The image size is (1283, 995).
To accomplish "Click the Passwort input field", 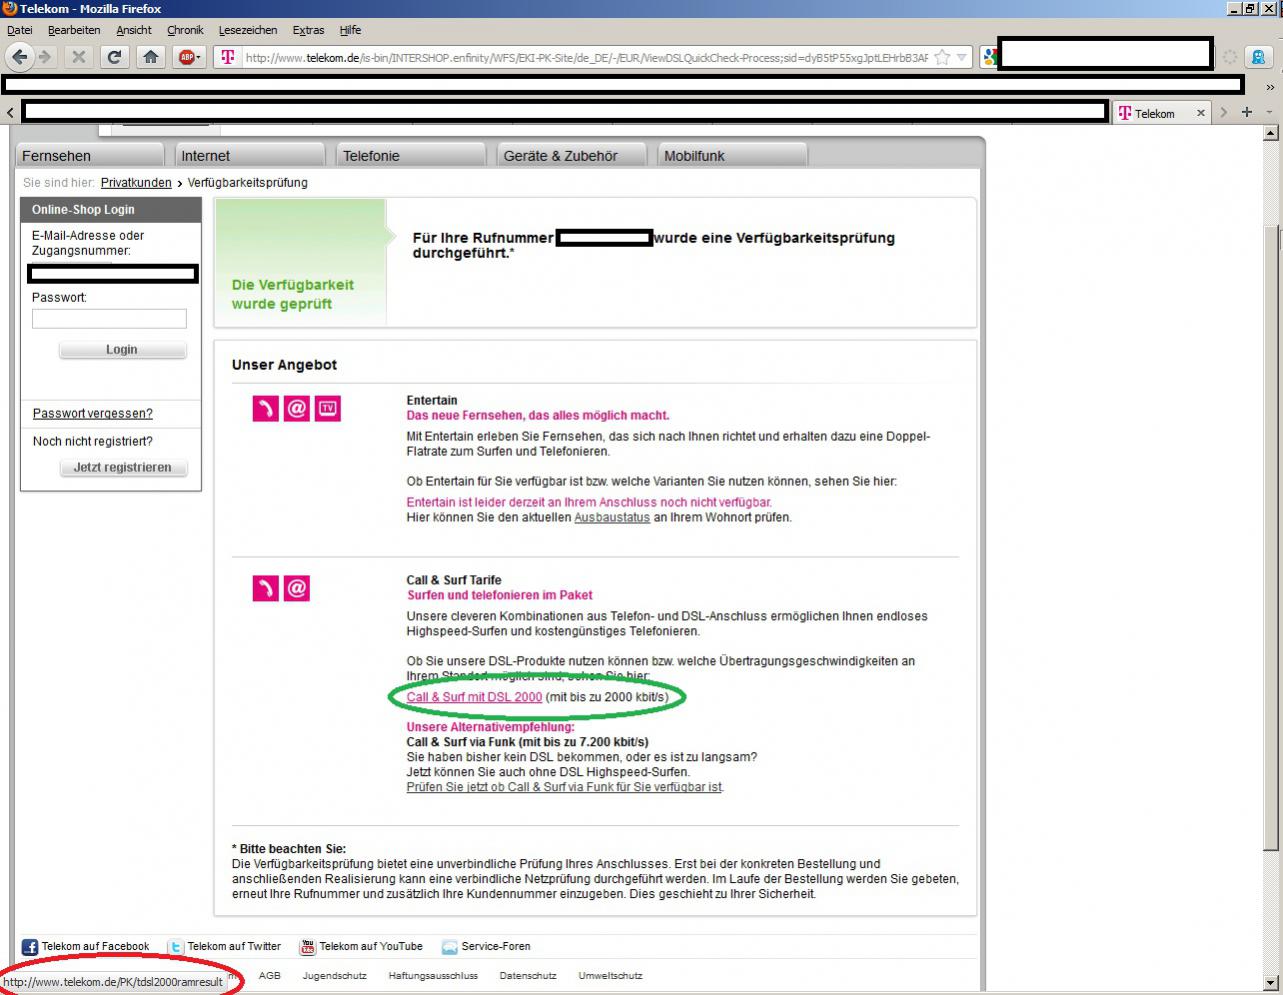I will (109, 318).
